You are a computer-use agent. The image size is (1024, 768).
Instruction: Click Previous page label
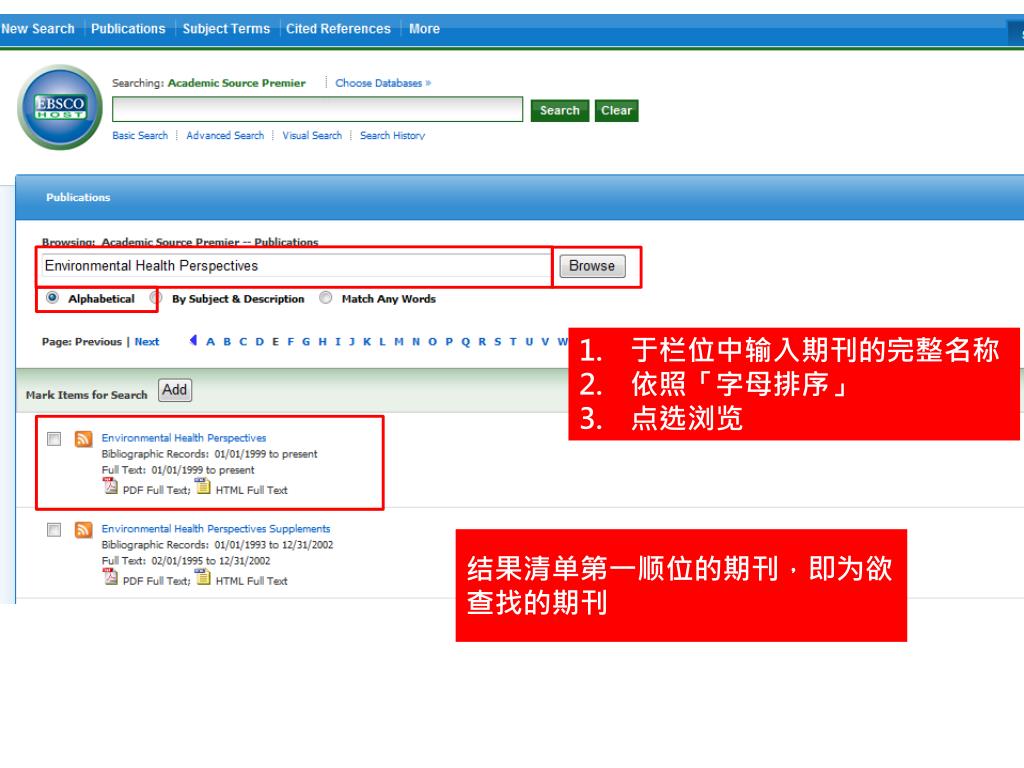point(99,342)
